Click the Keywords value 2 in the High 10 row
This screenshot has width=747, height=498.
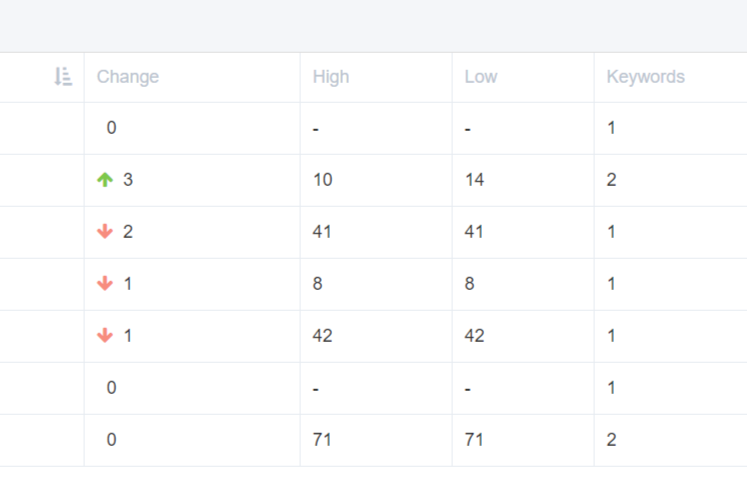pos(611,180)
